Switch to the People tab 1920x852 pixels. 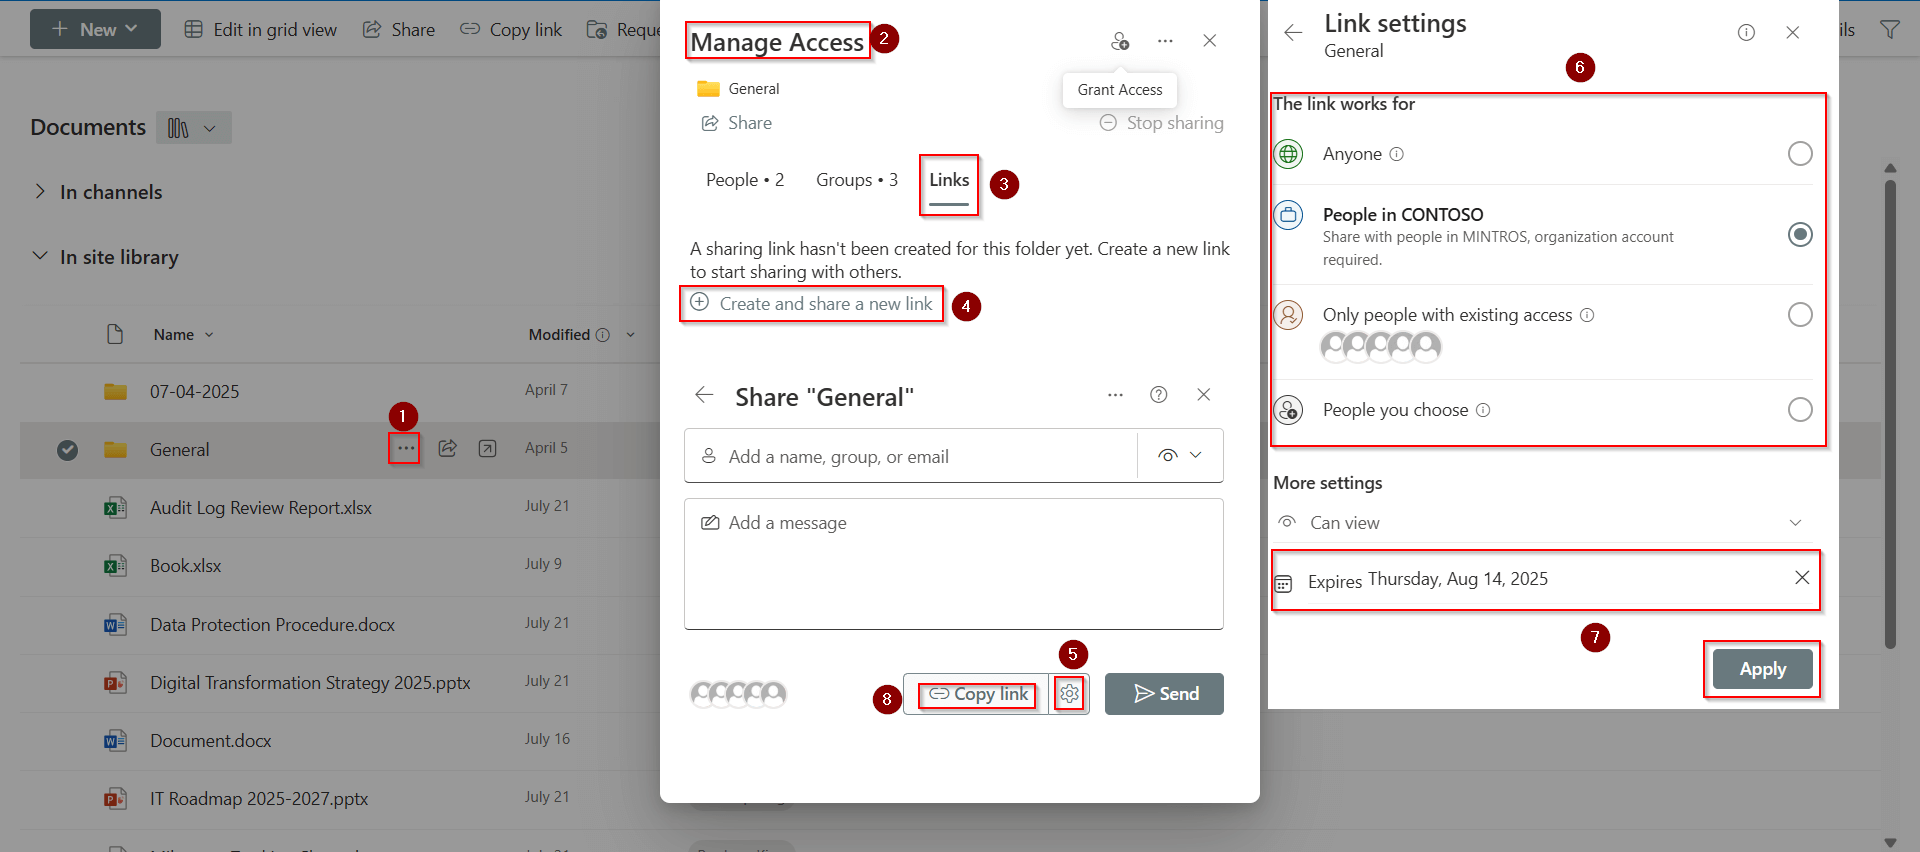pyautogui.click(x=745, y=180)
